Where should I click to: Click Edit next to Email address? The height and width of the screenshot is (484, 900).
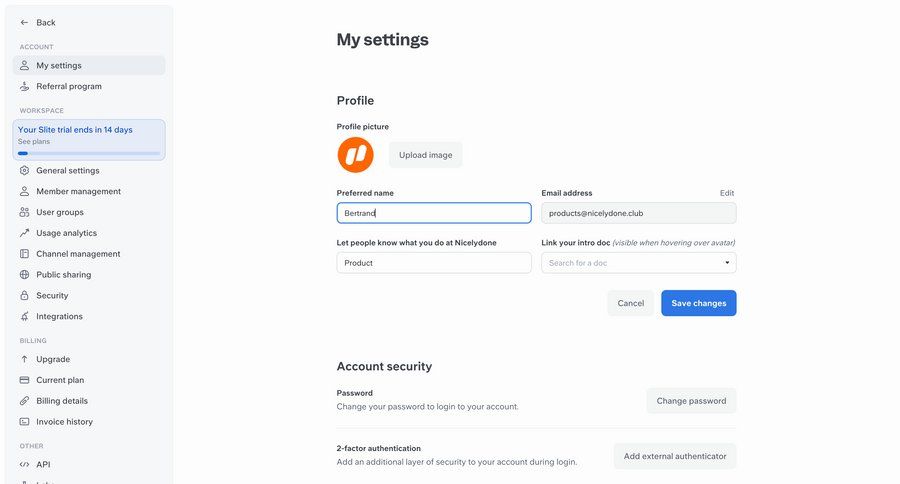pyautogui.click(x=727, y=193)
